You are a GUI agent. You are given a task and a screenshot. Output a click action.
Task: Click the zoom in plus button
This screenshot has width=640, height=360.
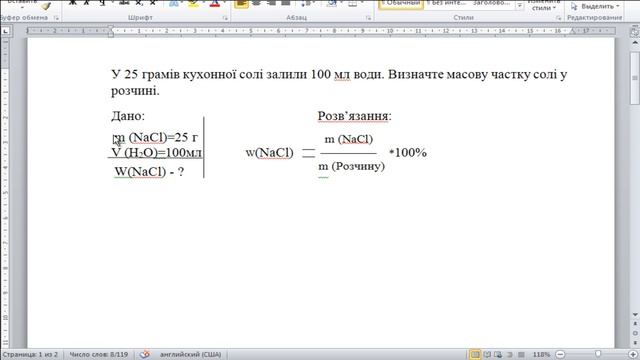tap(633, 354)
